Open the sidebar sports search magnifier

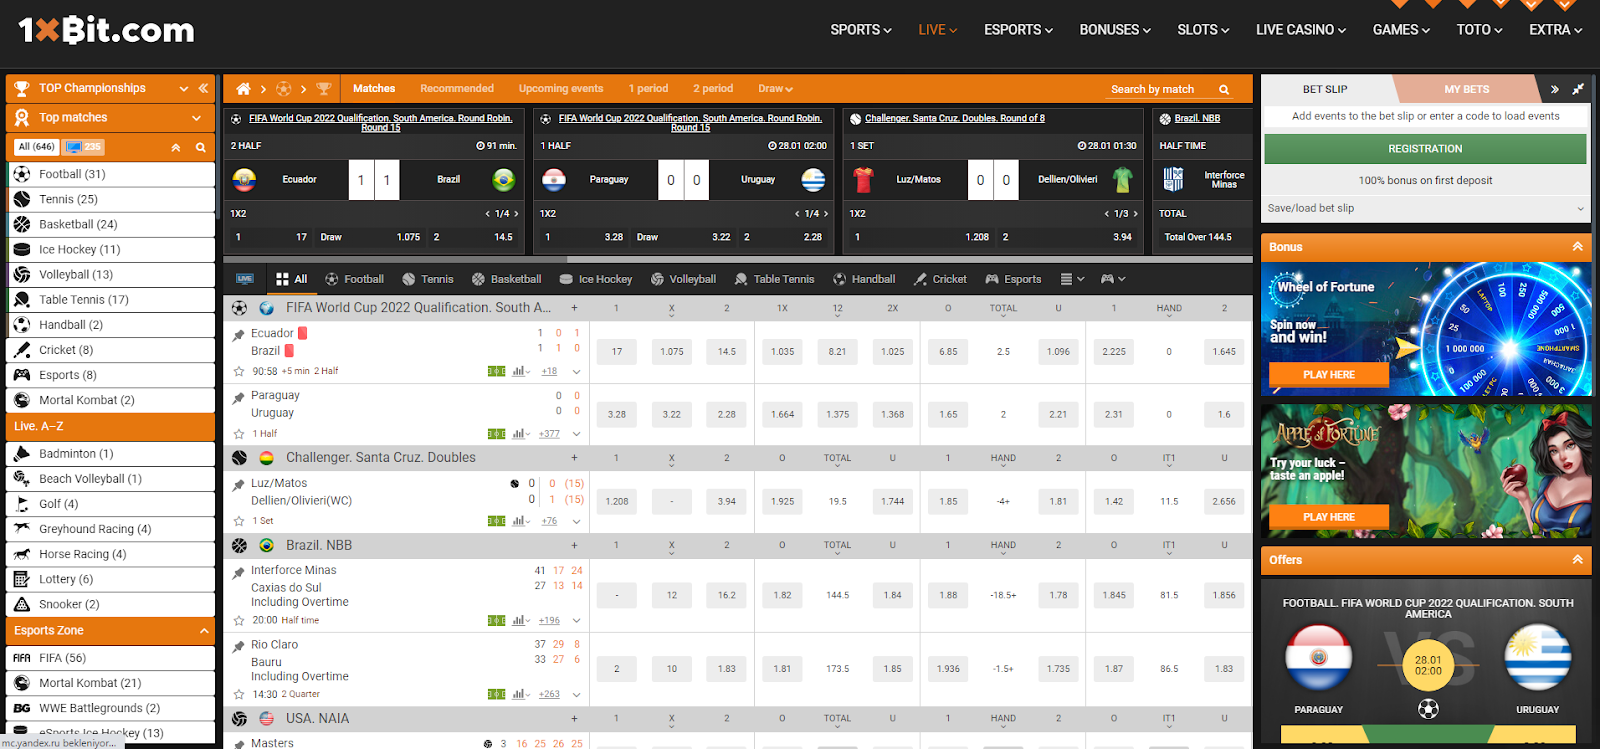point(200,147)
